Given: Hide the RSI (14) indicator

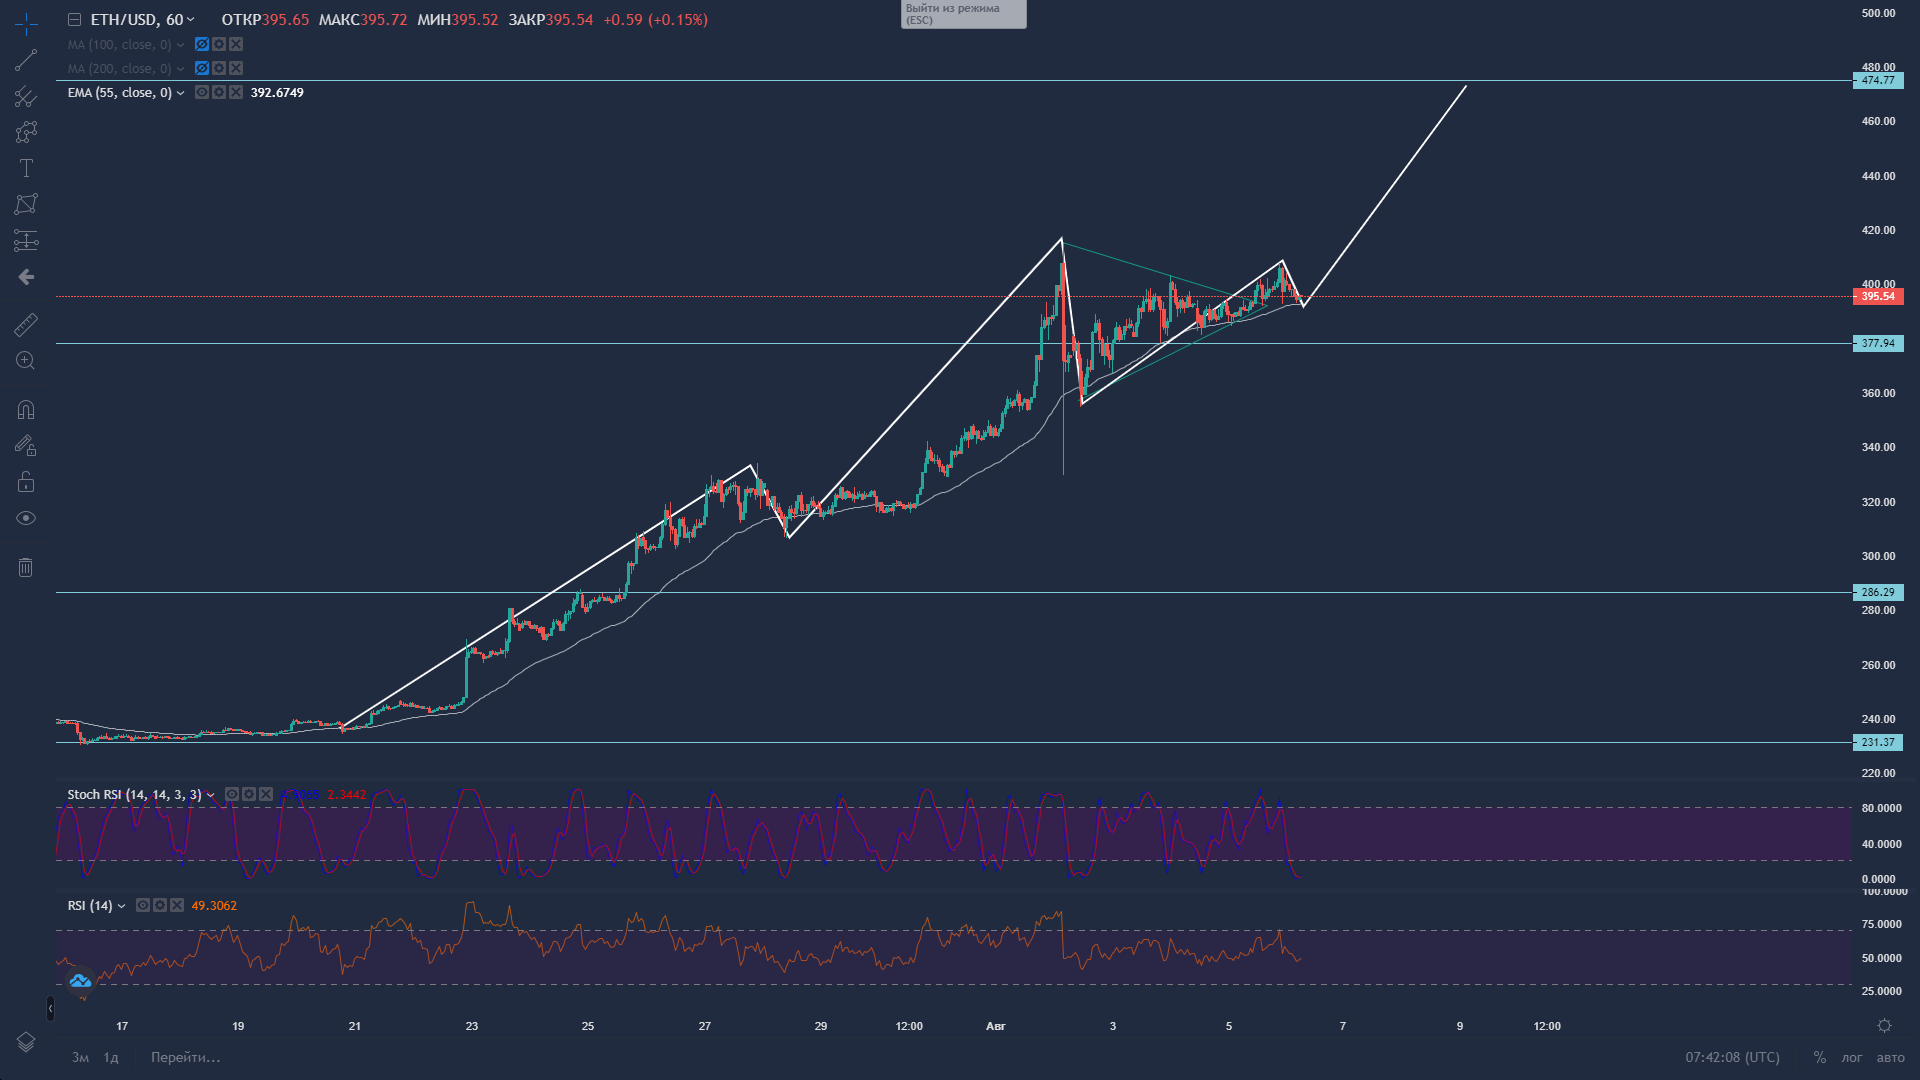Looking at the screenshot, I should [143, 905].
